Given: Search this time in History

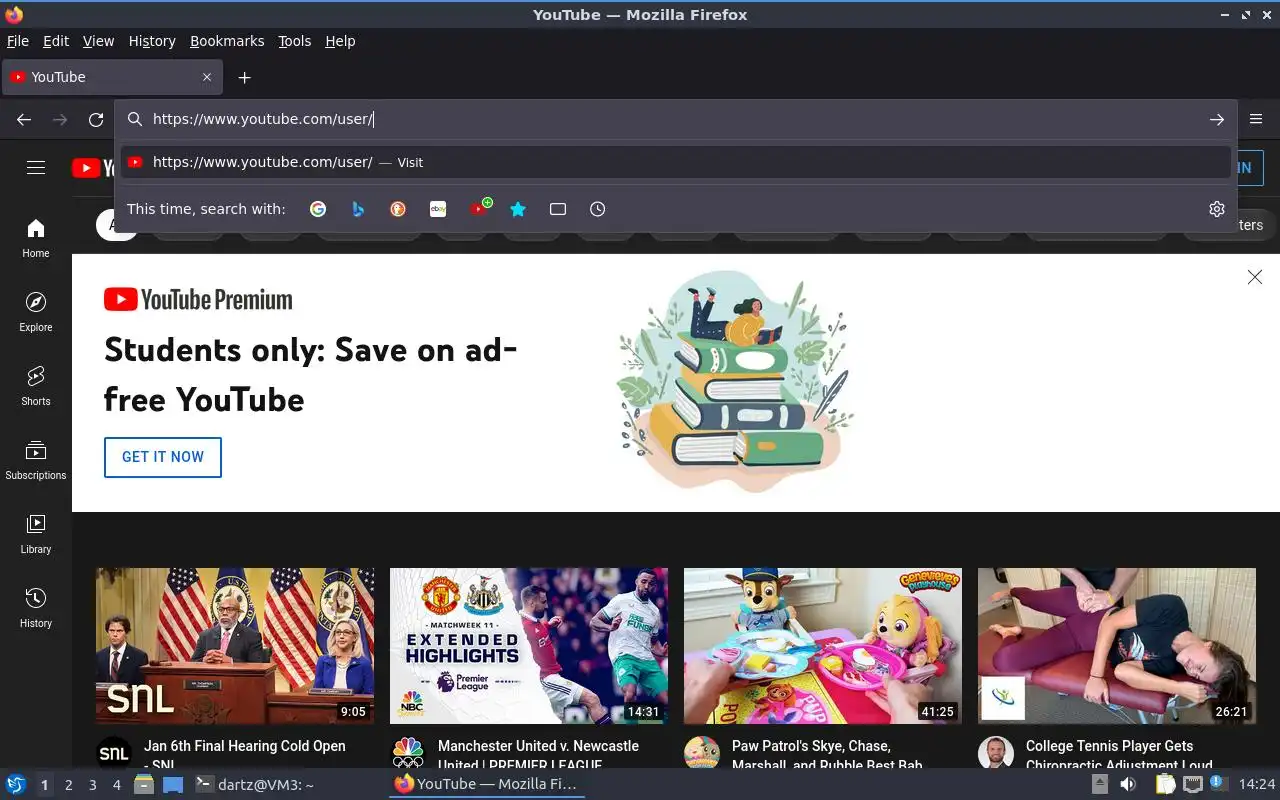Looking at the screenshot, I should pyautogui.click(x=598, y=209).
